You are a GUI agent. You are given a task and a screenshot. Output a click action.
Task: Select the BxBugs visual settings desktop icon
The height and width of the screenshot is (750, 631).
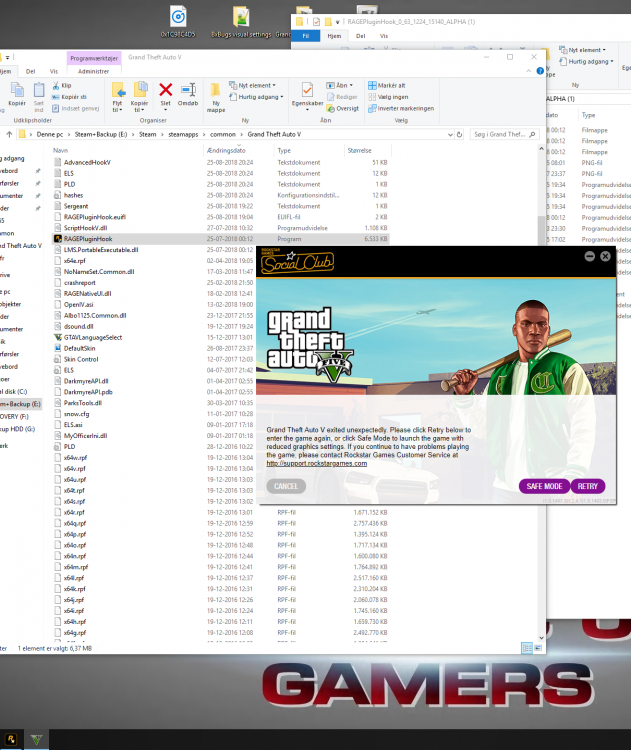click(241, 22)
